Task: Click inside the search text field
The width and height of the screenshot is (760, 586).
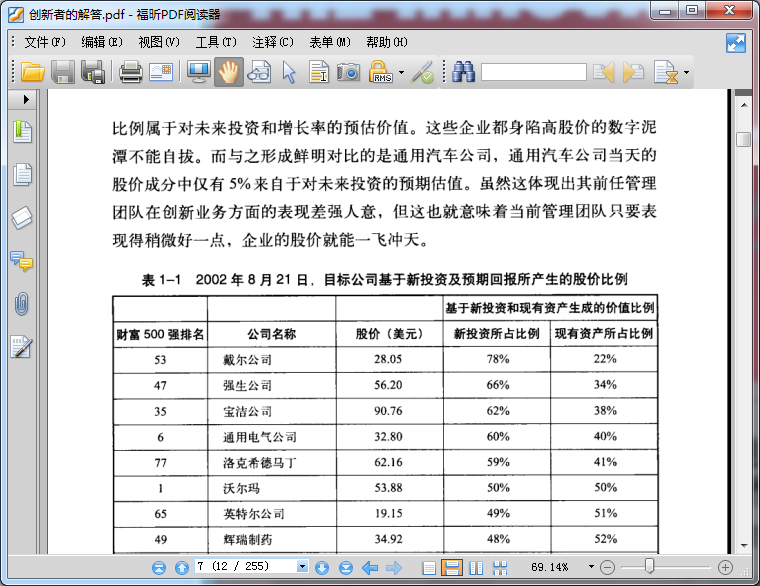Action: click(534, 72)
